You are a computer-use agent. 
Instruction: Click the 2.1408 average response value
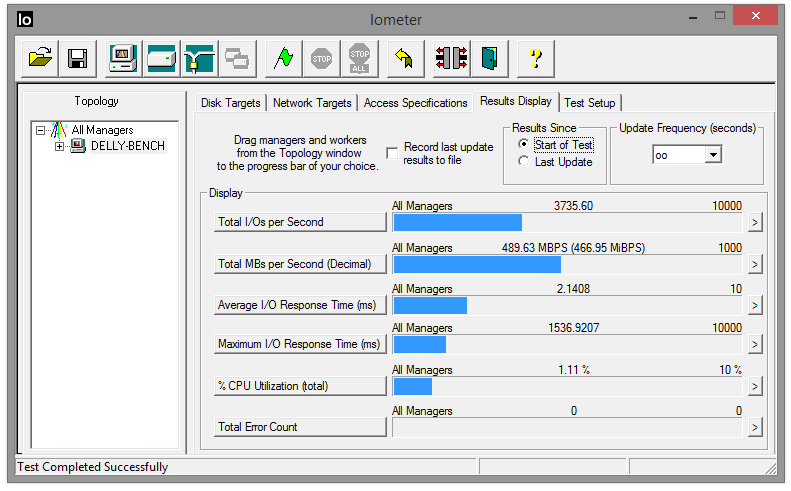point(573,289)
